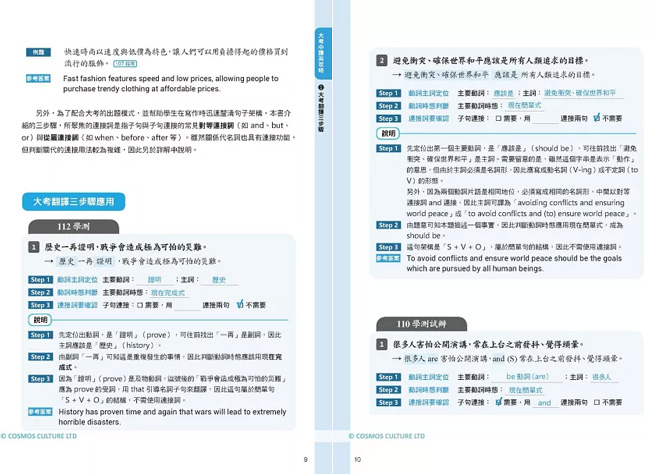This screenshot has width=650, height=474.
Task: Check 不需要 box under 很多人害怕公開演講 question
Action: (x=597, y=402)
